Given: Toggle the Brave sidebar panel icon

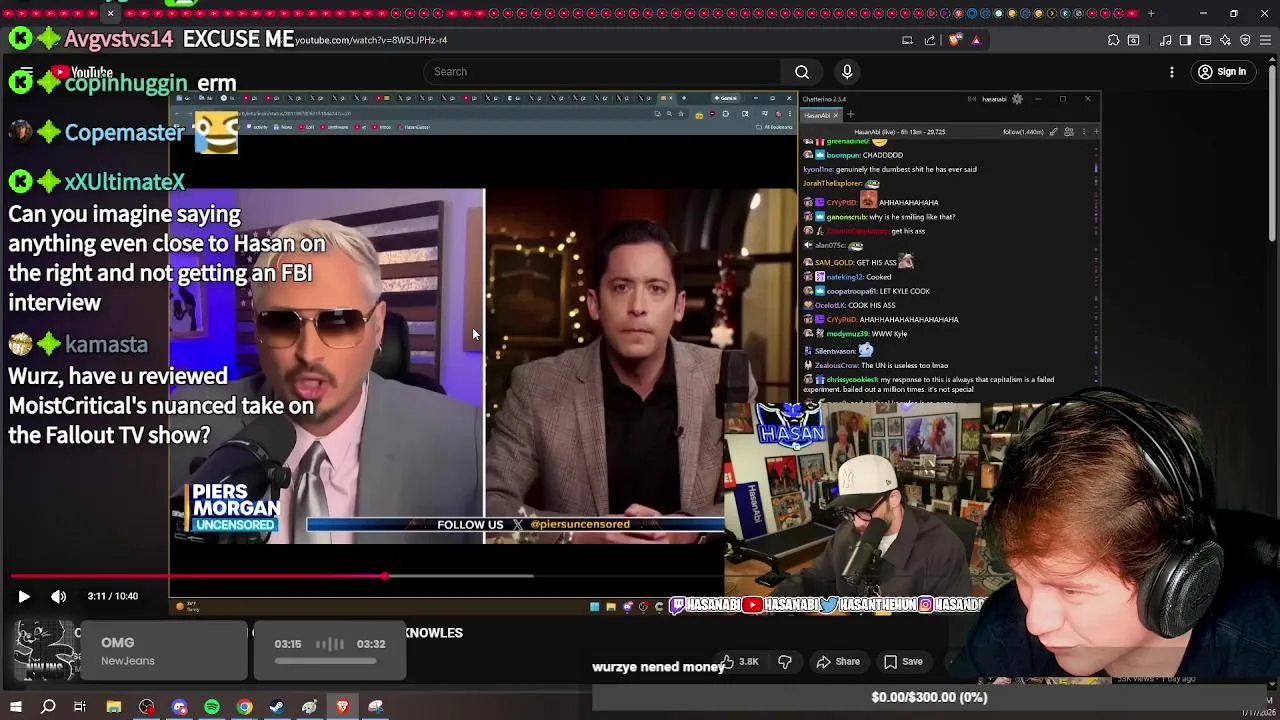Looking at the screenshot, I should click(1185, 40).
